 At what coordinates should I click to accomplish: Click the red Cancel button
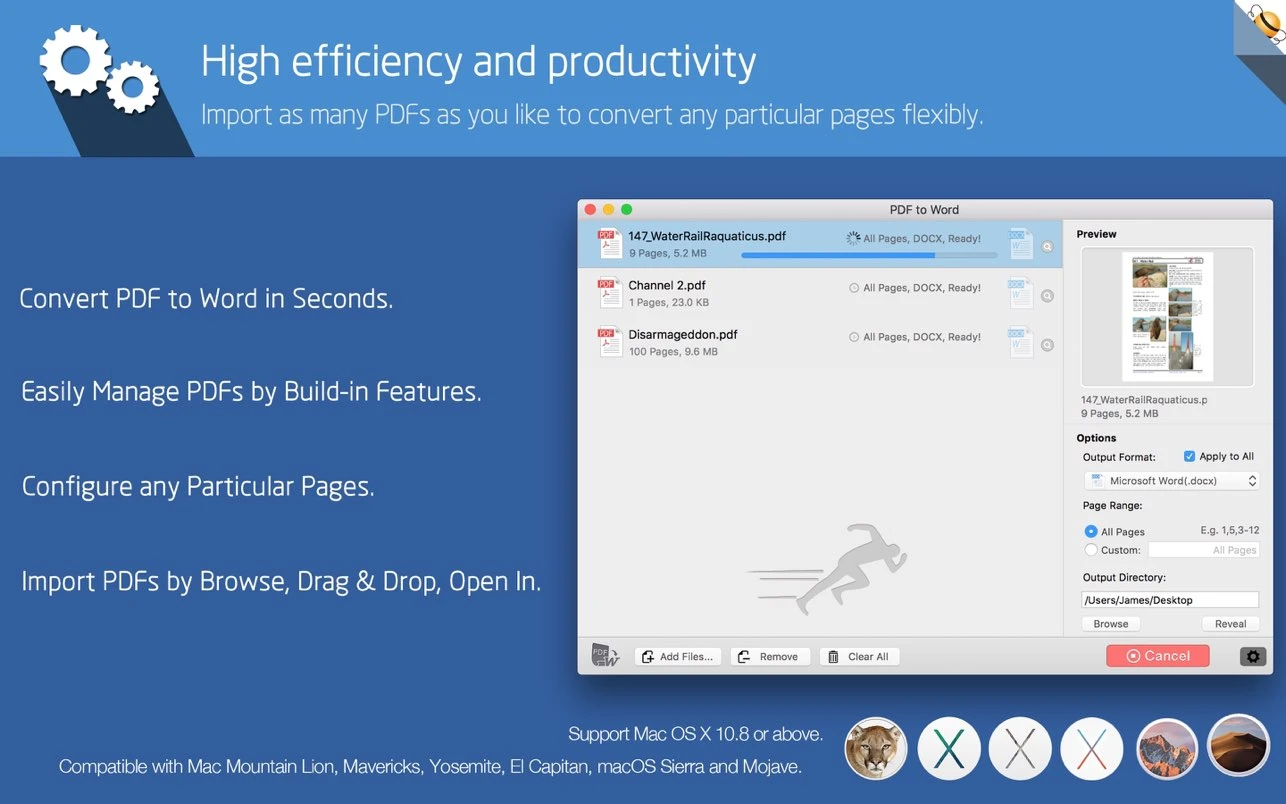coord(1157,656)
